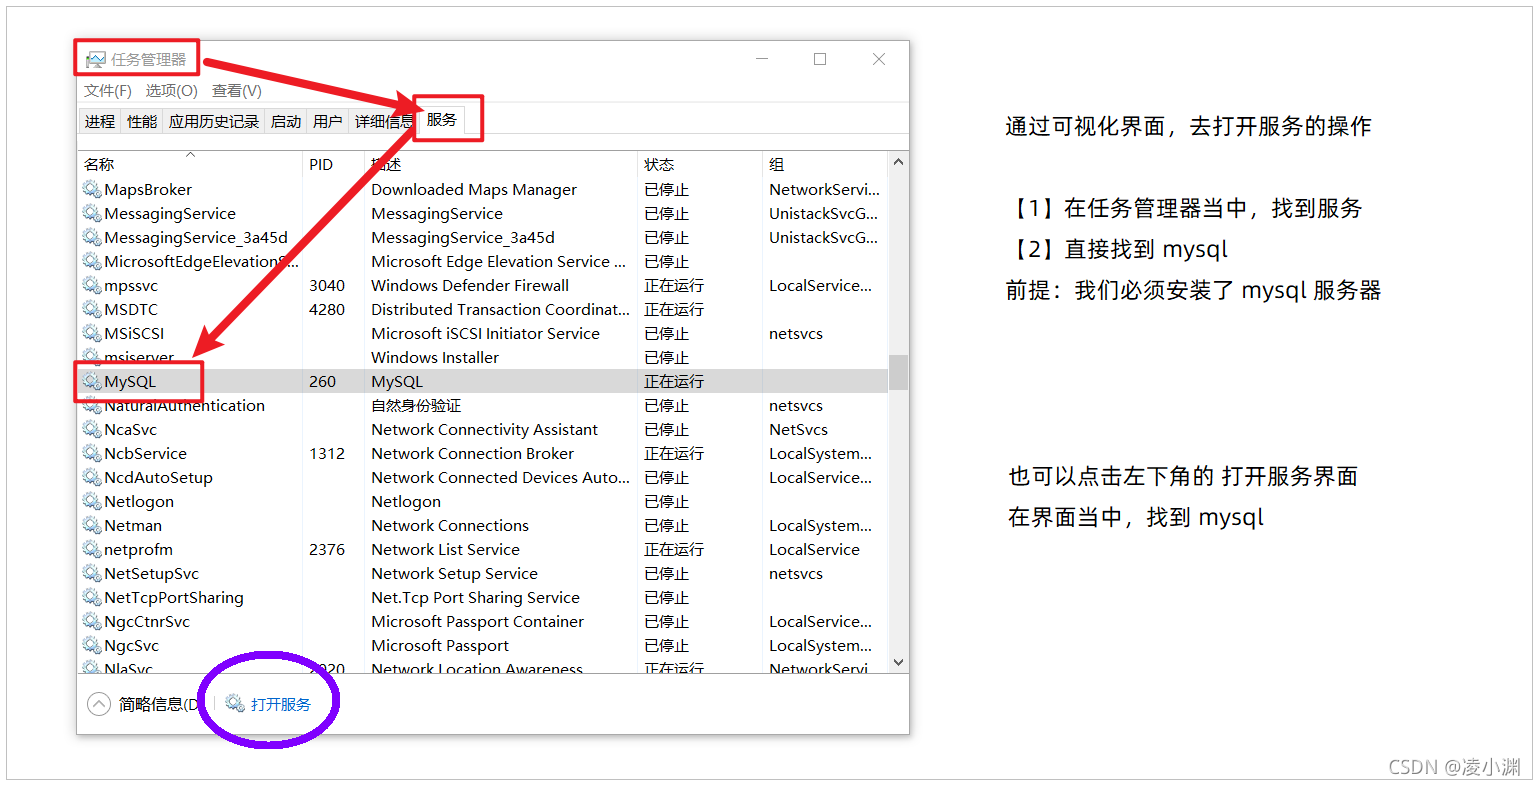Switch to the 服务 tab
The width and height of the screenshot is (1535, 785).
click(442, 119)
